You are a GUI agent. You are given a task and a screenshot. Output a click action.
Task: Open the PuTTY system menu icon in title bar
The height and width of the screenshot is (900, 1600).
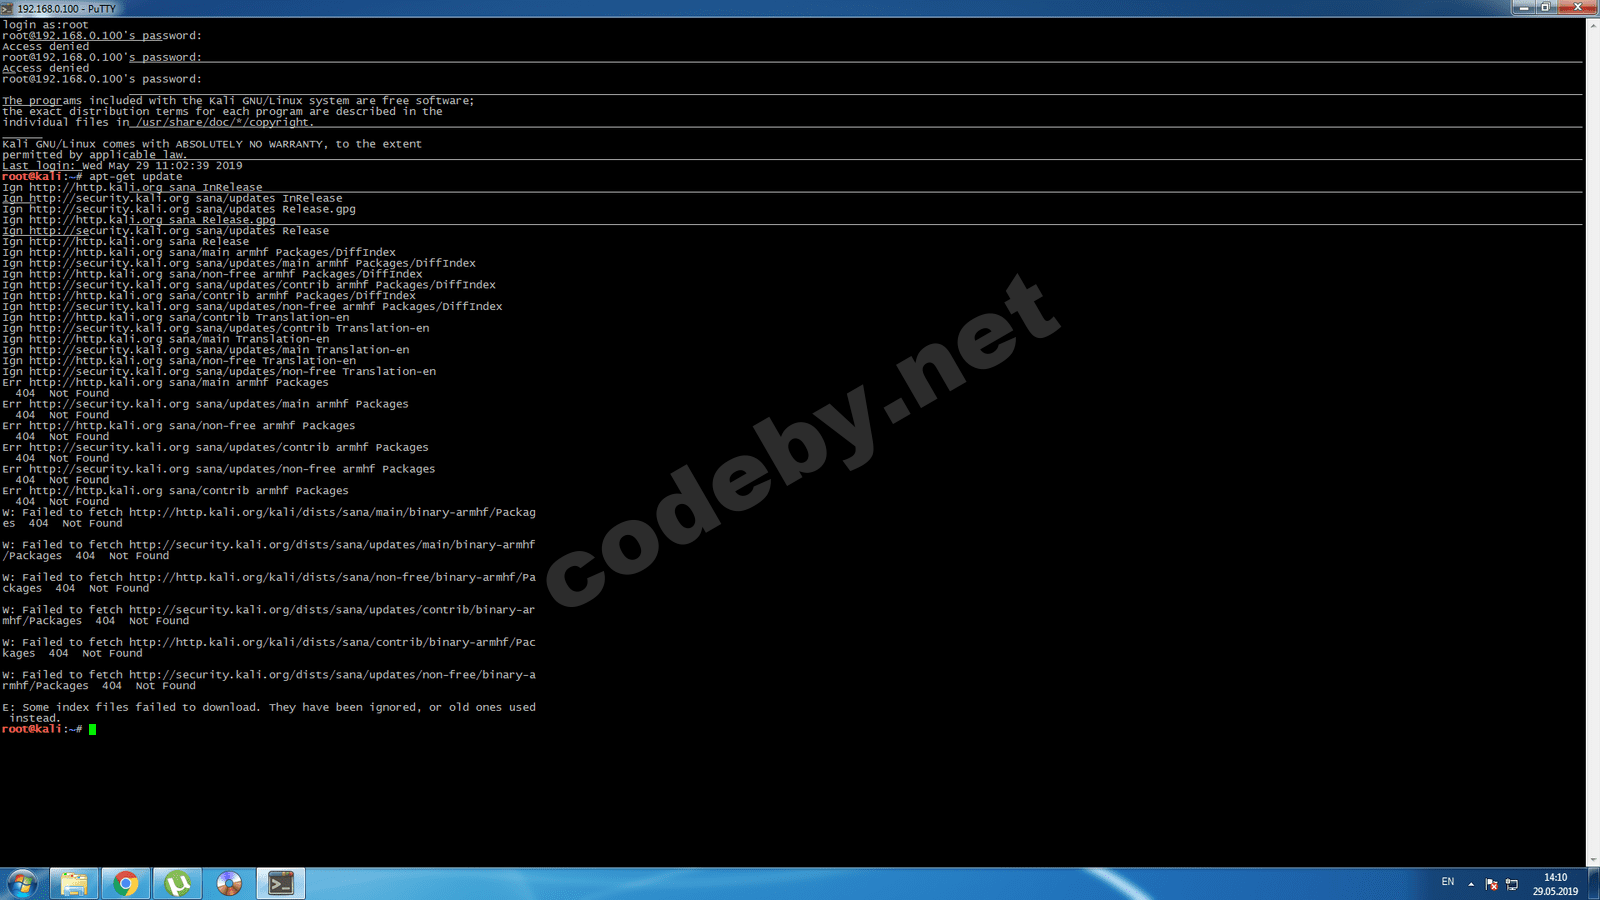(7, 8)
